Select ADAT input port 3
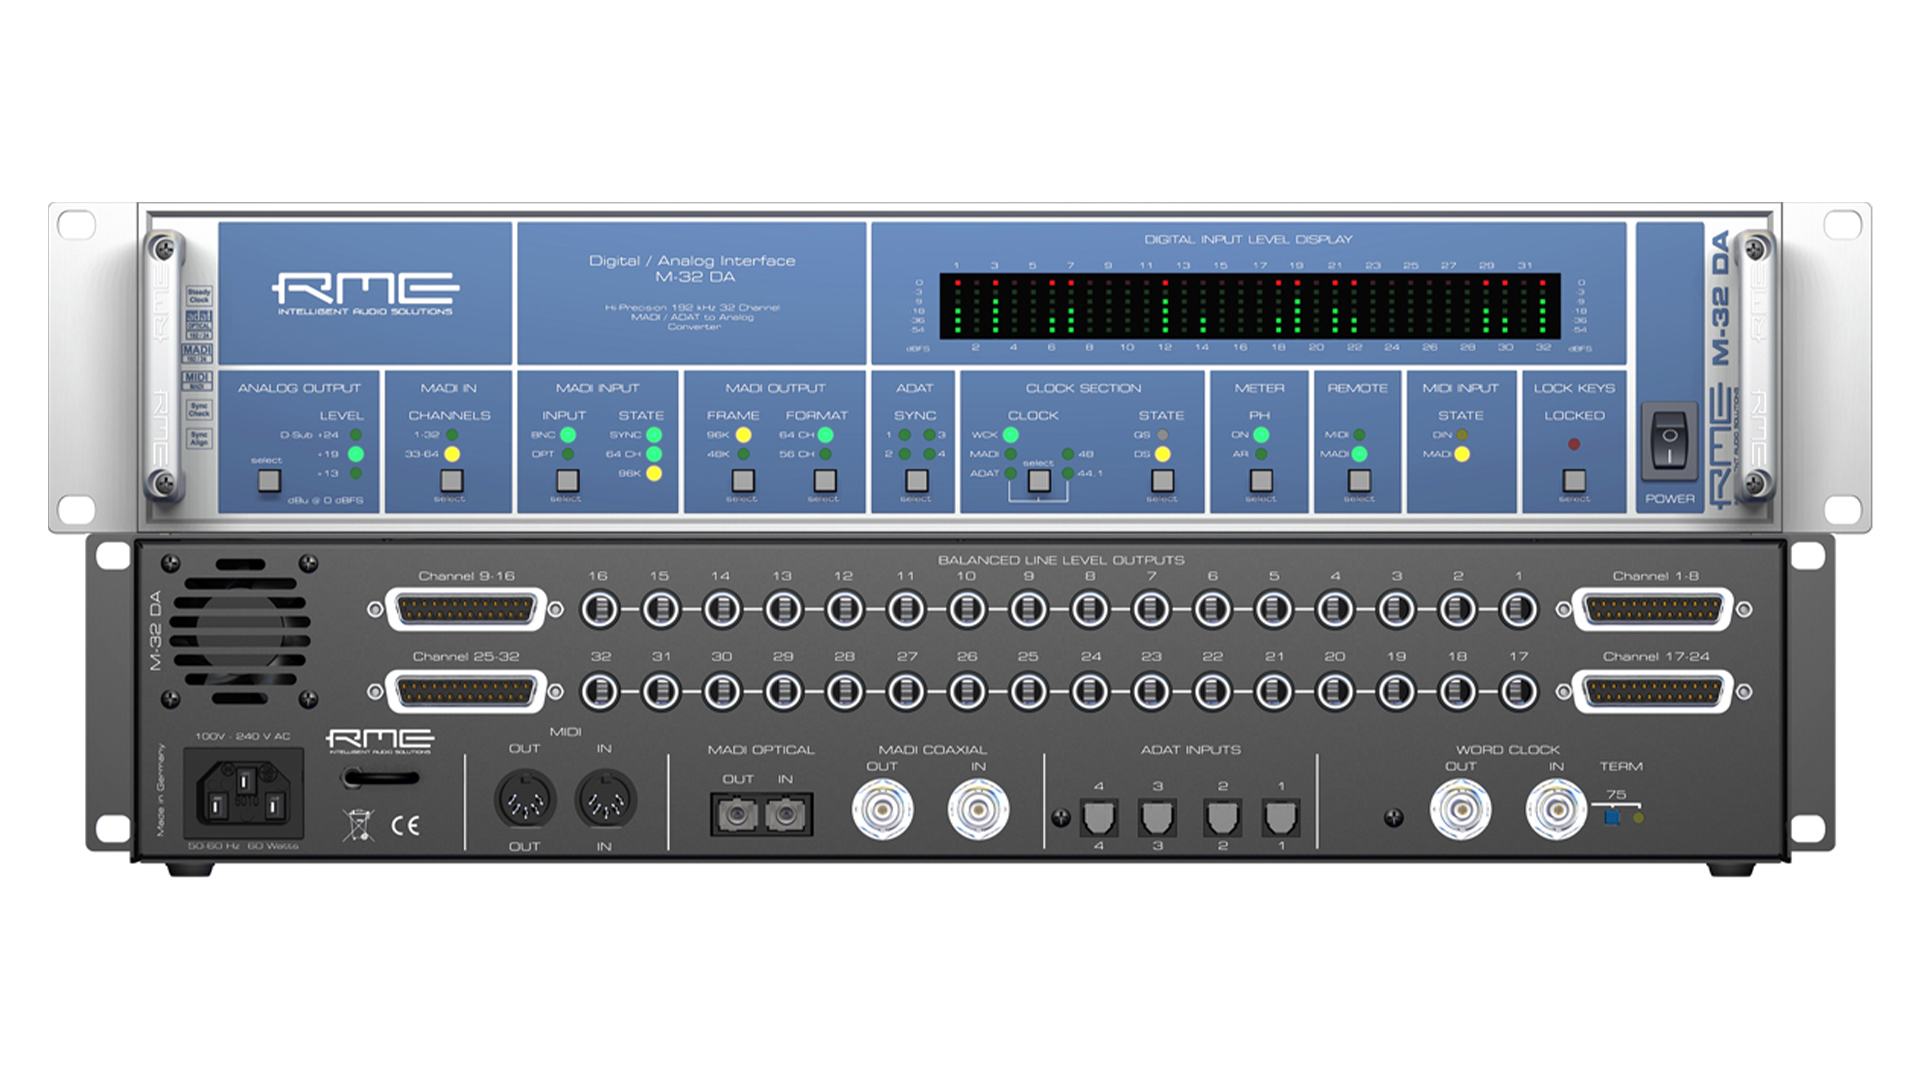Screen dimensions: 1920x1080 click(x=1157, y=818)
